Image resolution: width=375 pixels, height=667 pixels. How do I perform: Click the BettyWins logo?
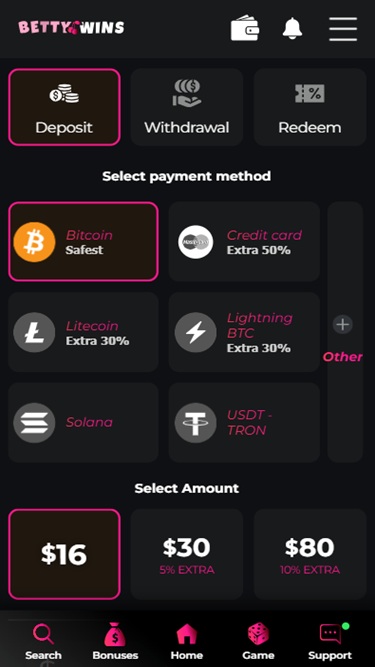(x=71, y=28)
